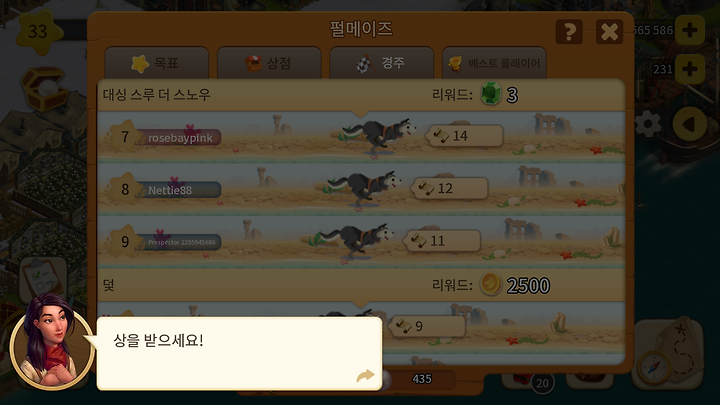Click the green emerald reward icon
720x405 pixels.
click(491, 94)
